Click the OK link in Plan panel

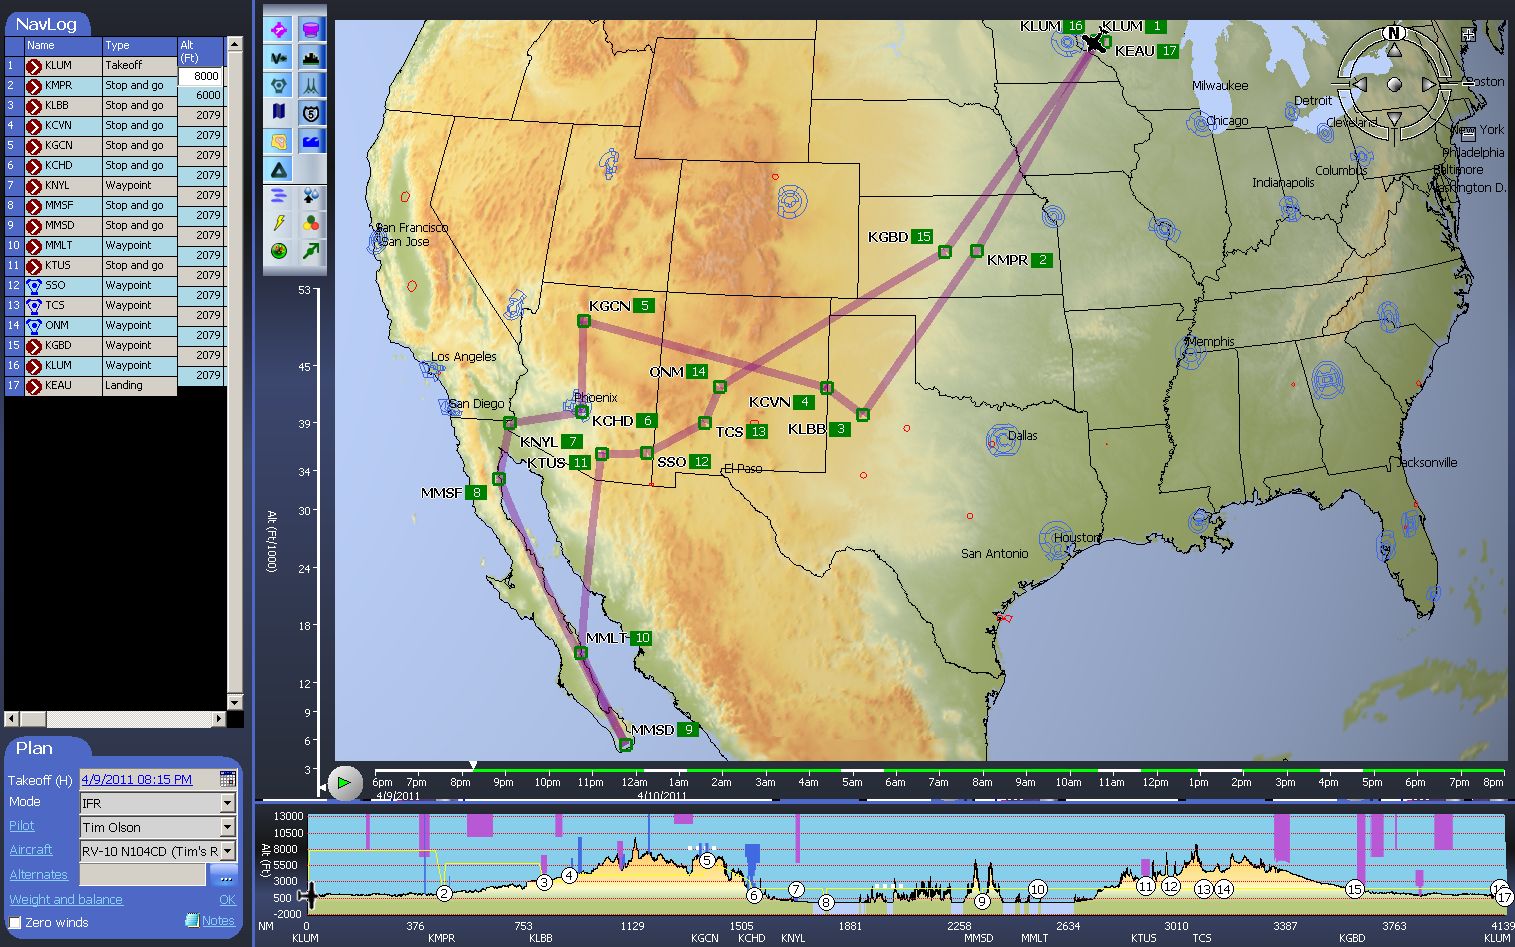[x=227, y=899]
